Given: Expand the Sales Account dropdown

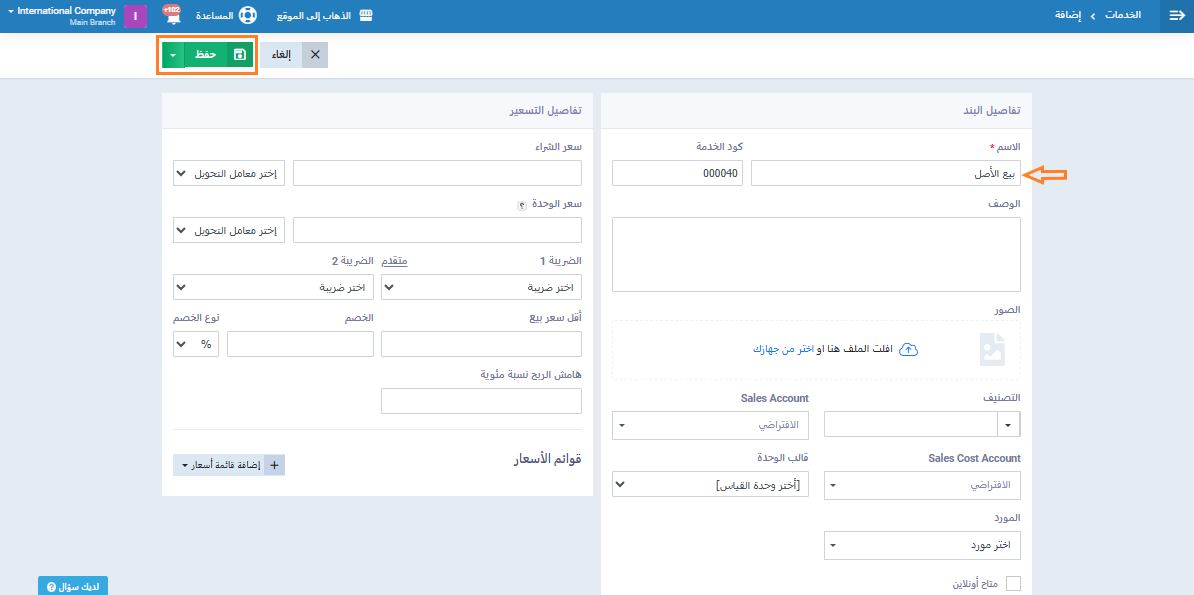Looking at the screenshot, I should 710,425.
